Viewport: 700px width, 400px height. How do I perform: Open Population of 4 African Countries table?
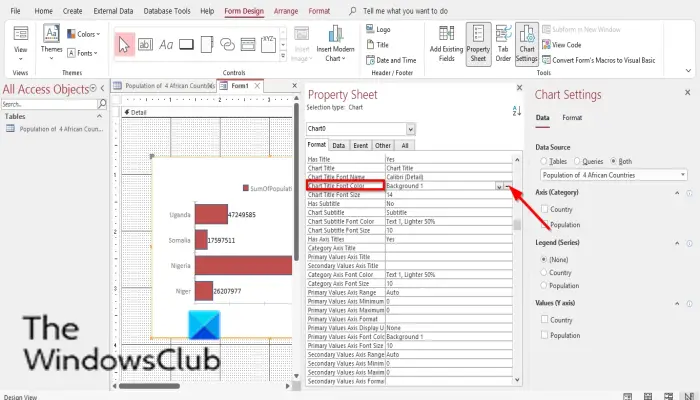[54, 129]
